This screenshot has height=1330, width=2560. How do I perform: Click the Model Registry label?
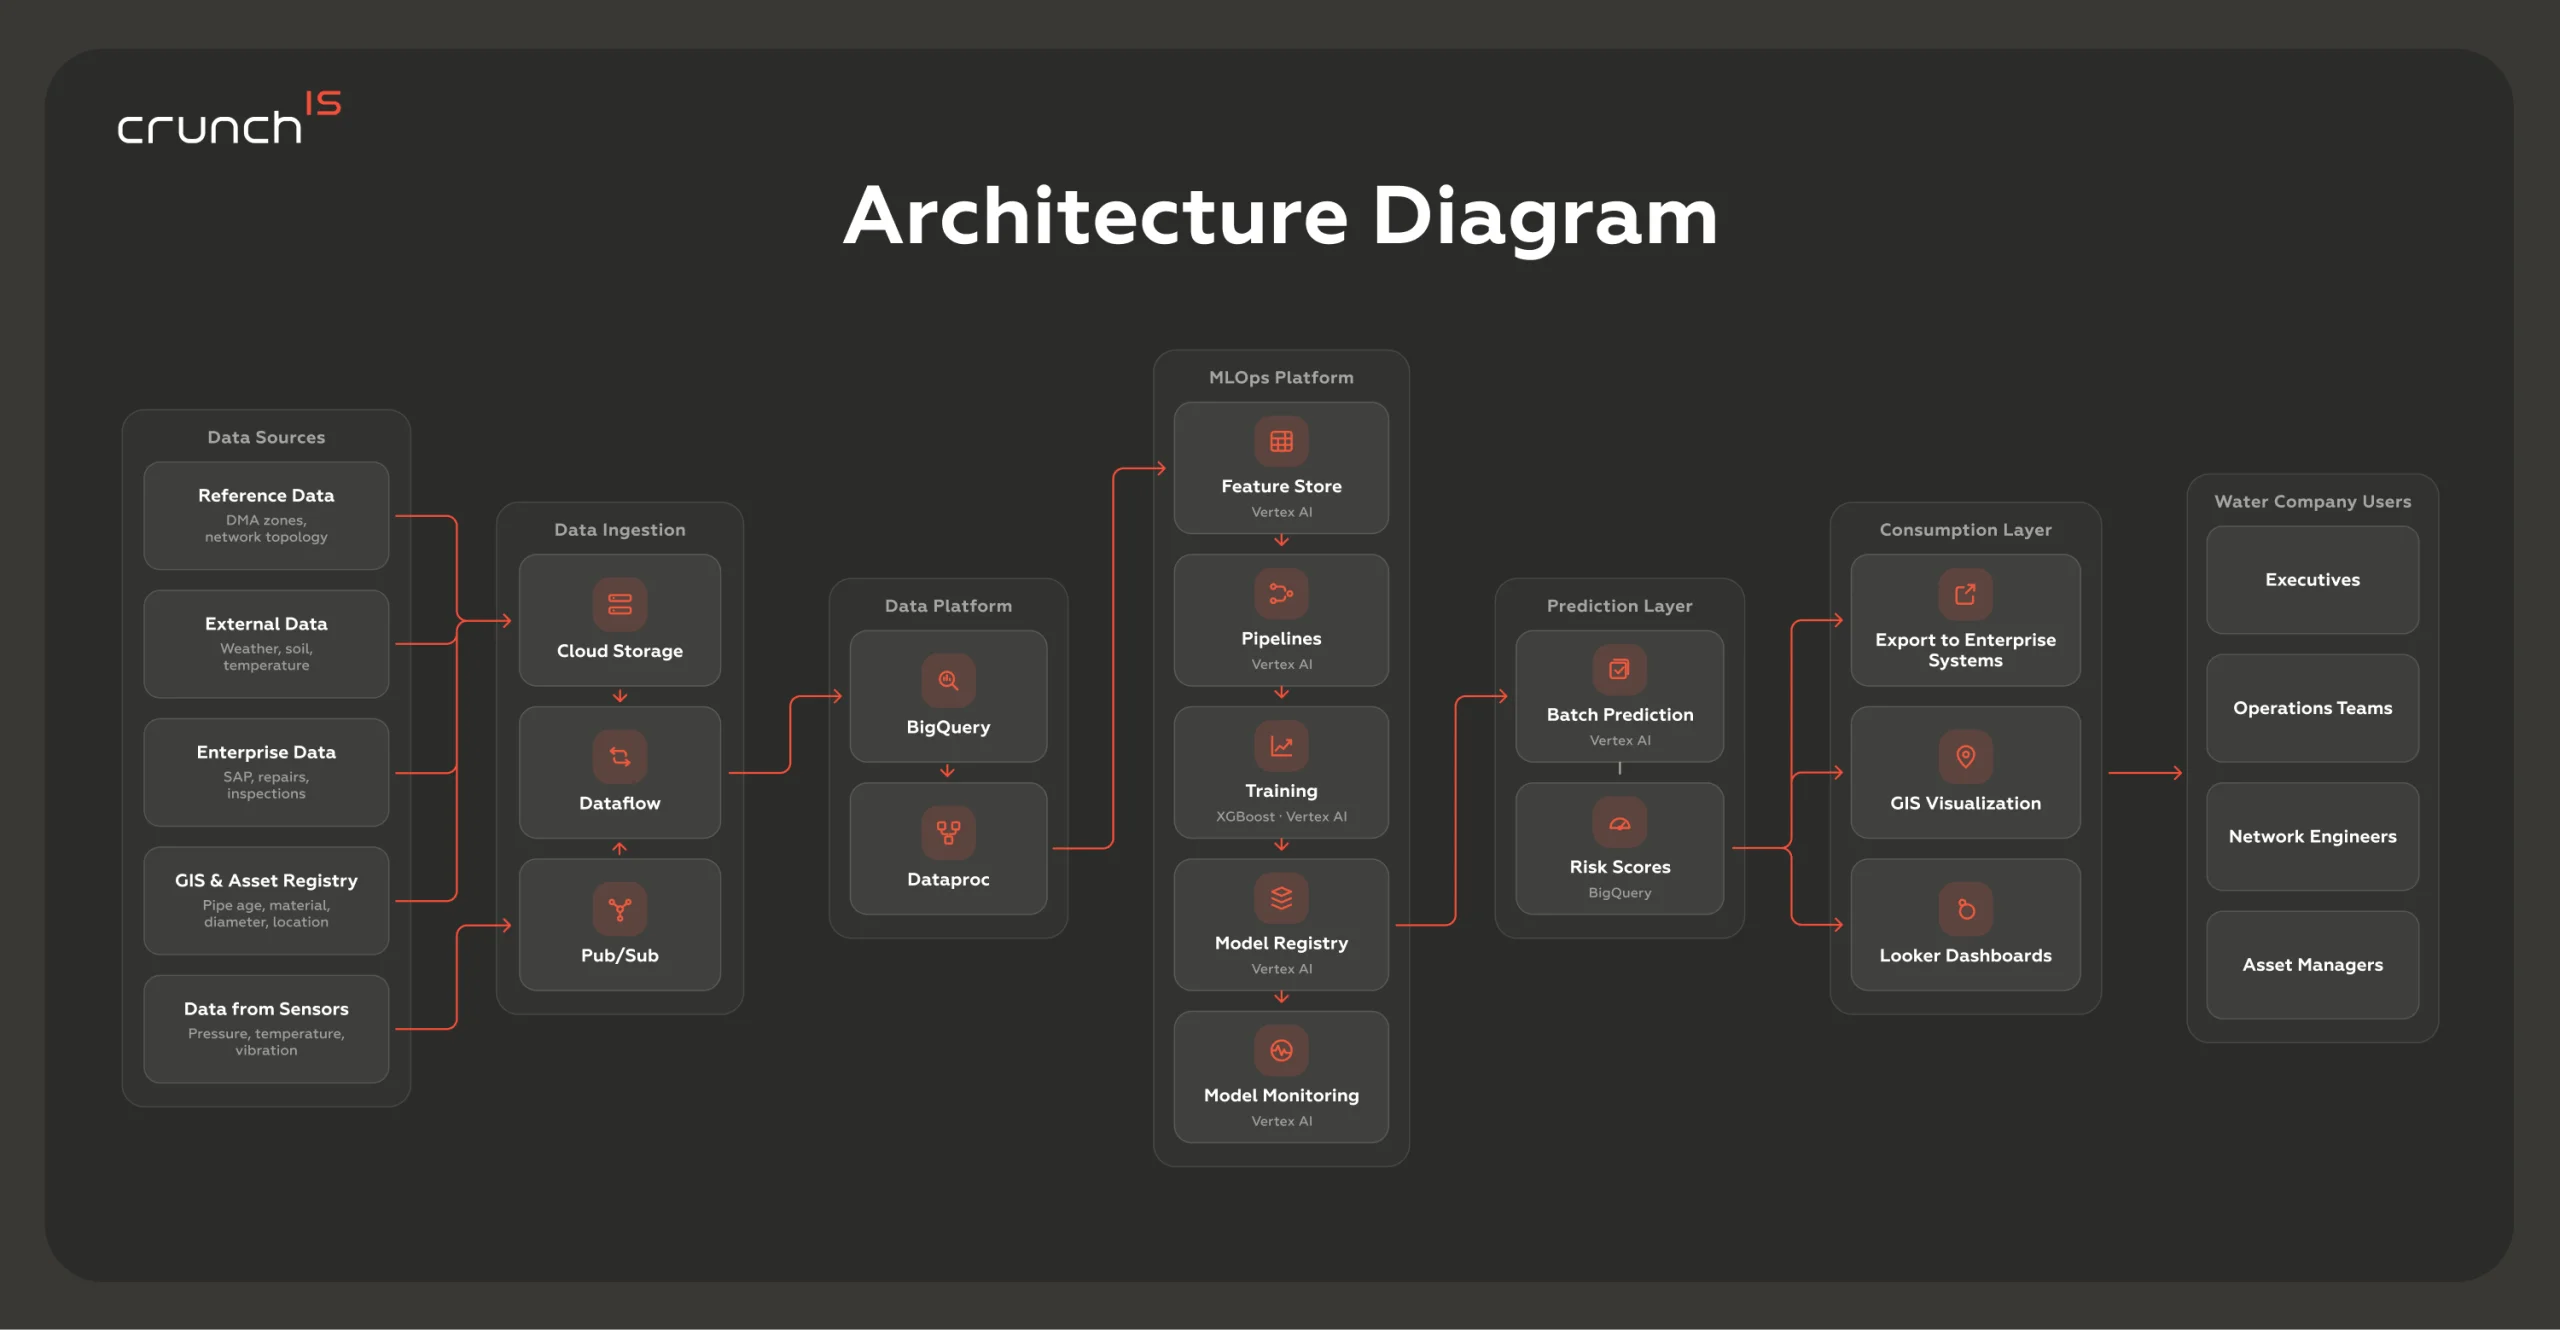point(1281,944)
